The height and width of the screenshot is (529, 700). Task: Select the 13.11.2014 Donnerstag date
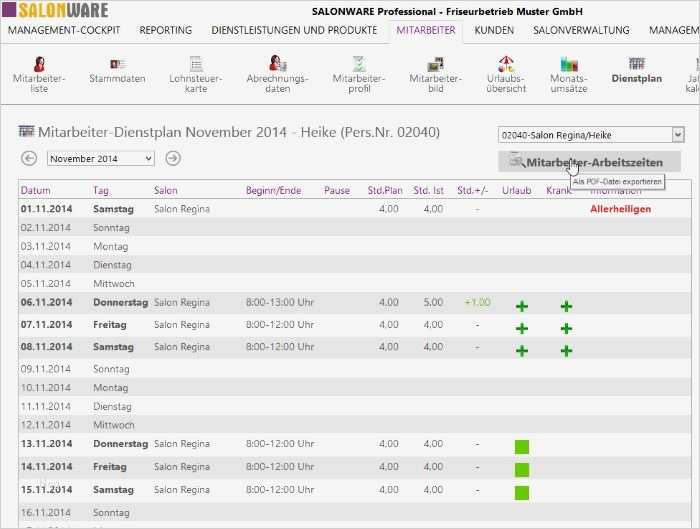point(46,444)
